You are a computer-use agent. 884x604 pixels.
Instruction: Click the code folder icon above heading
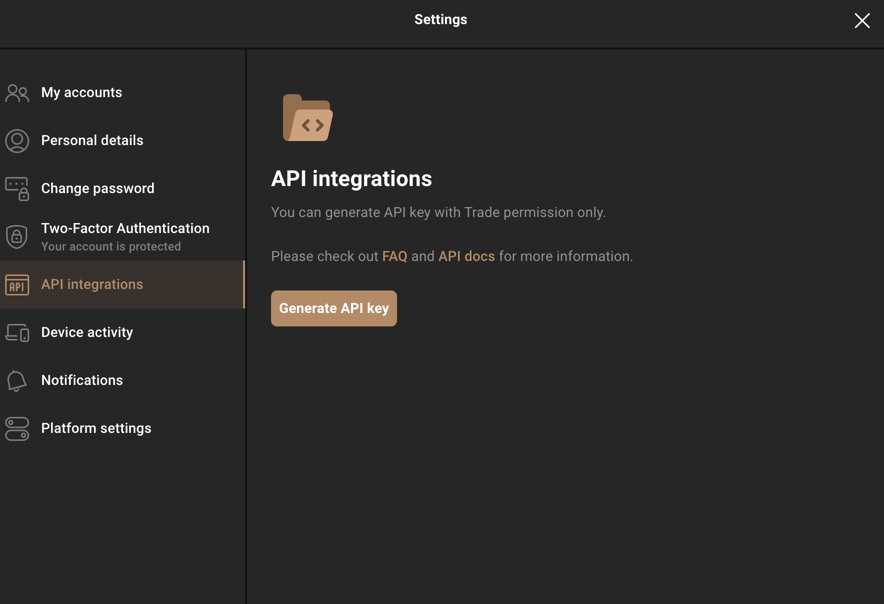307,118
